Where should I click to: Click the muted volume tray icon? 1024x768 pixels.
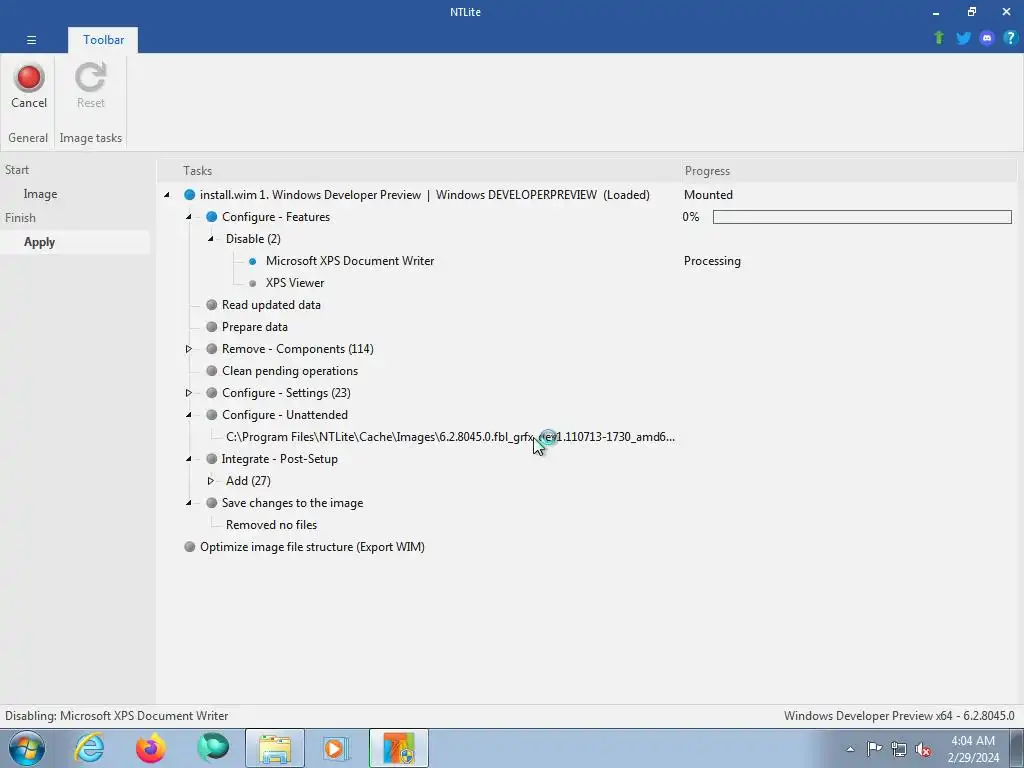923,749
